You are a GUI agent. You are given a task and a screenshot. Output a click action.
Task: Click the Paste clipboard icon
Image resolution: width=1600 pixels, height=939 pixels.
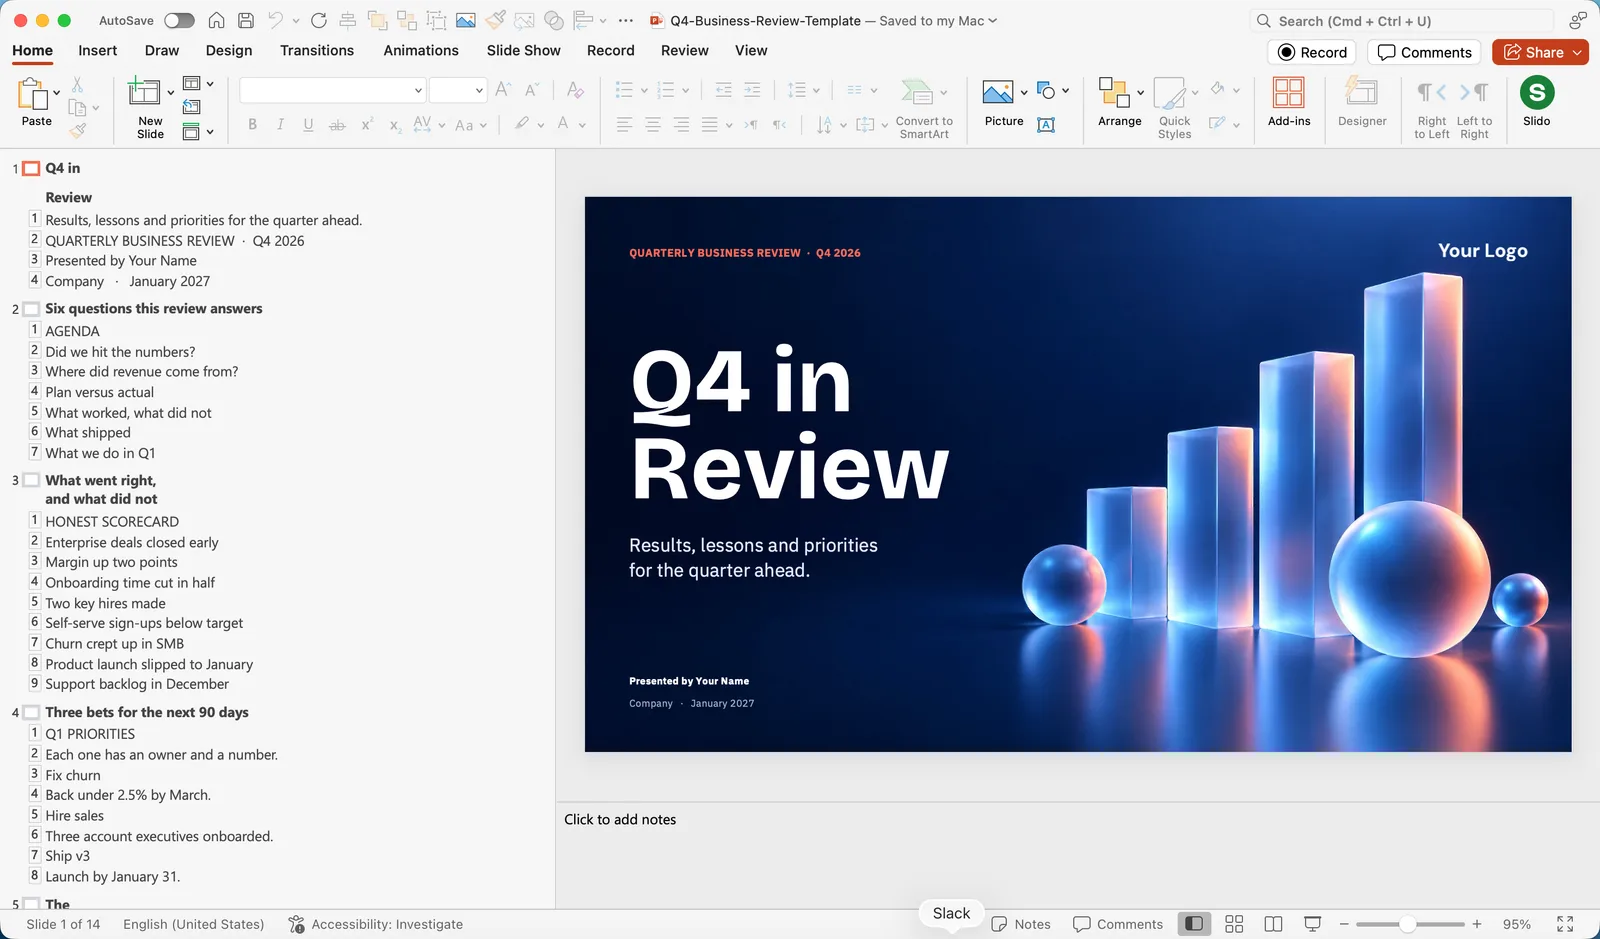click(x=34, y=95)
